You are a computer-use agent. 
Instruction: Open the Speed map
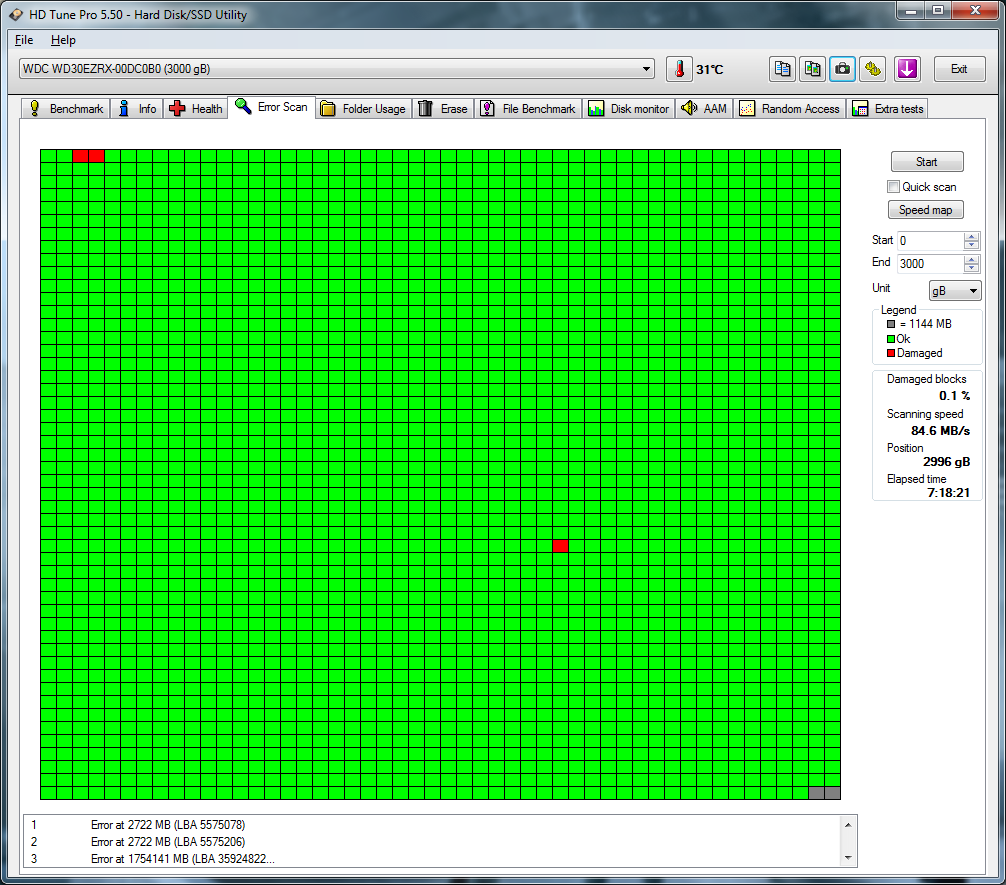point(925,210)
